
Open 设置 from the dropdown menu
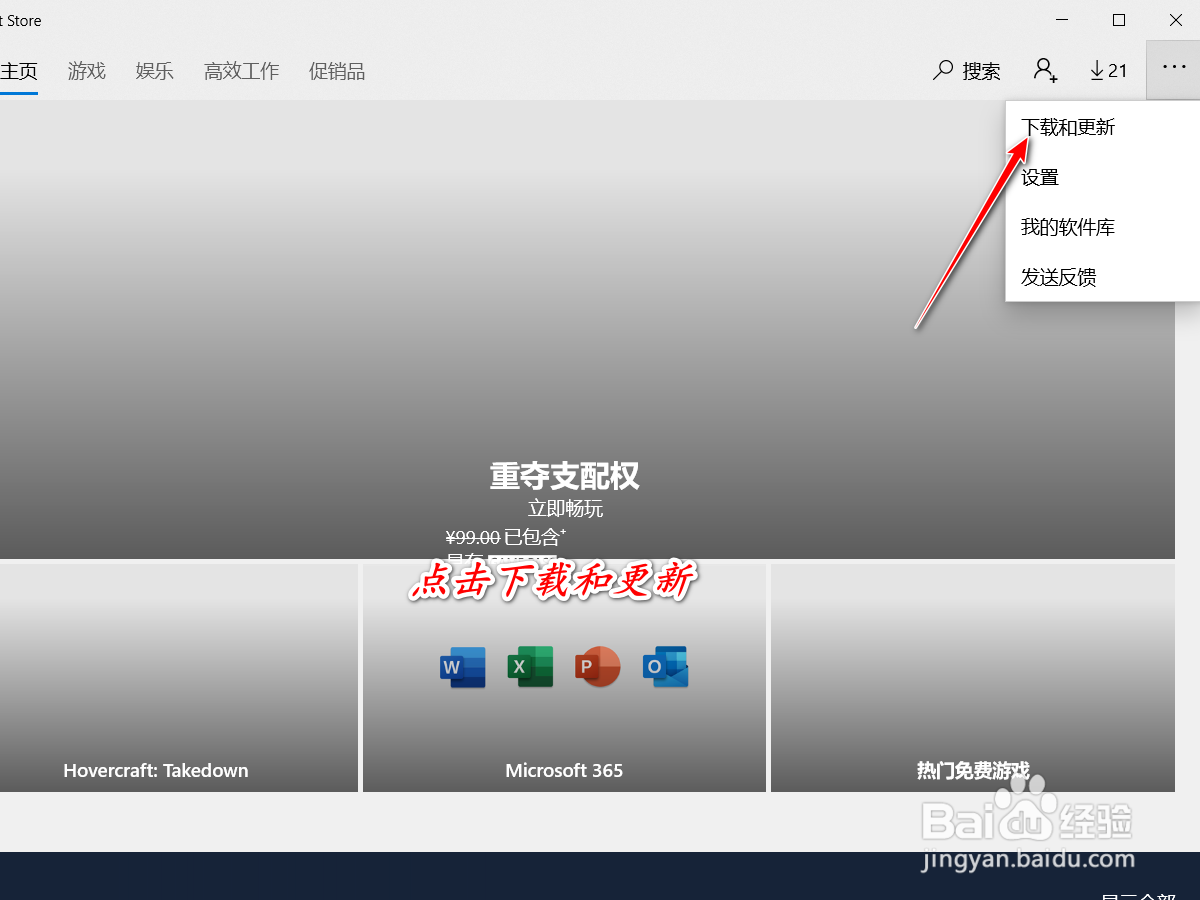1040,177
